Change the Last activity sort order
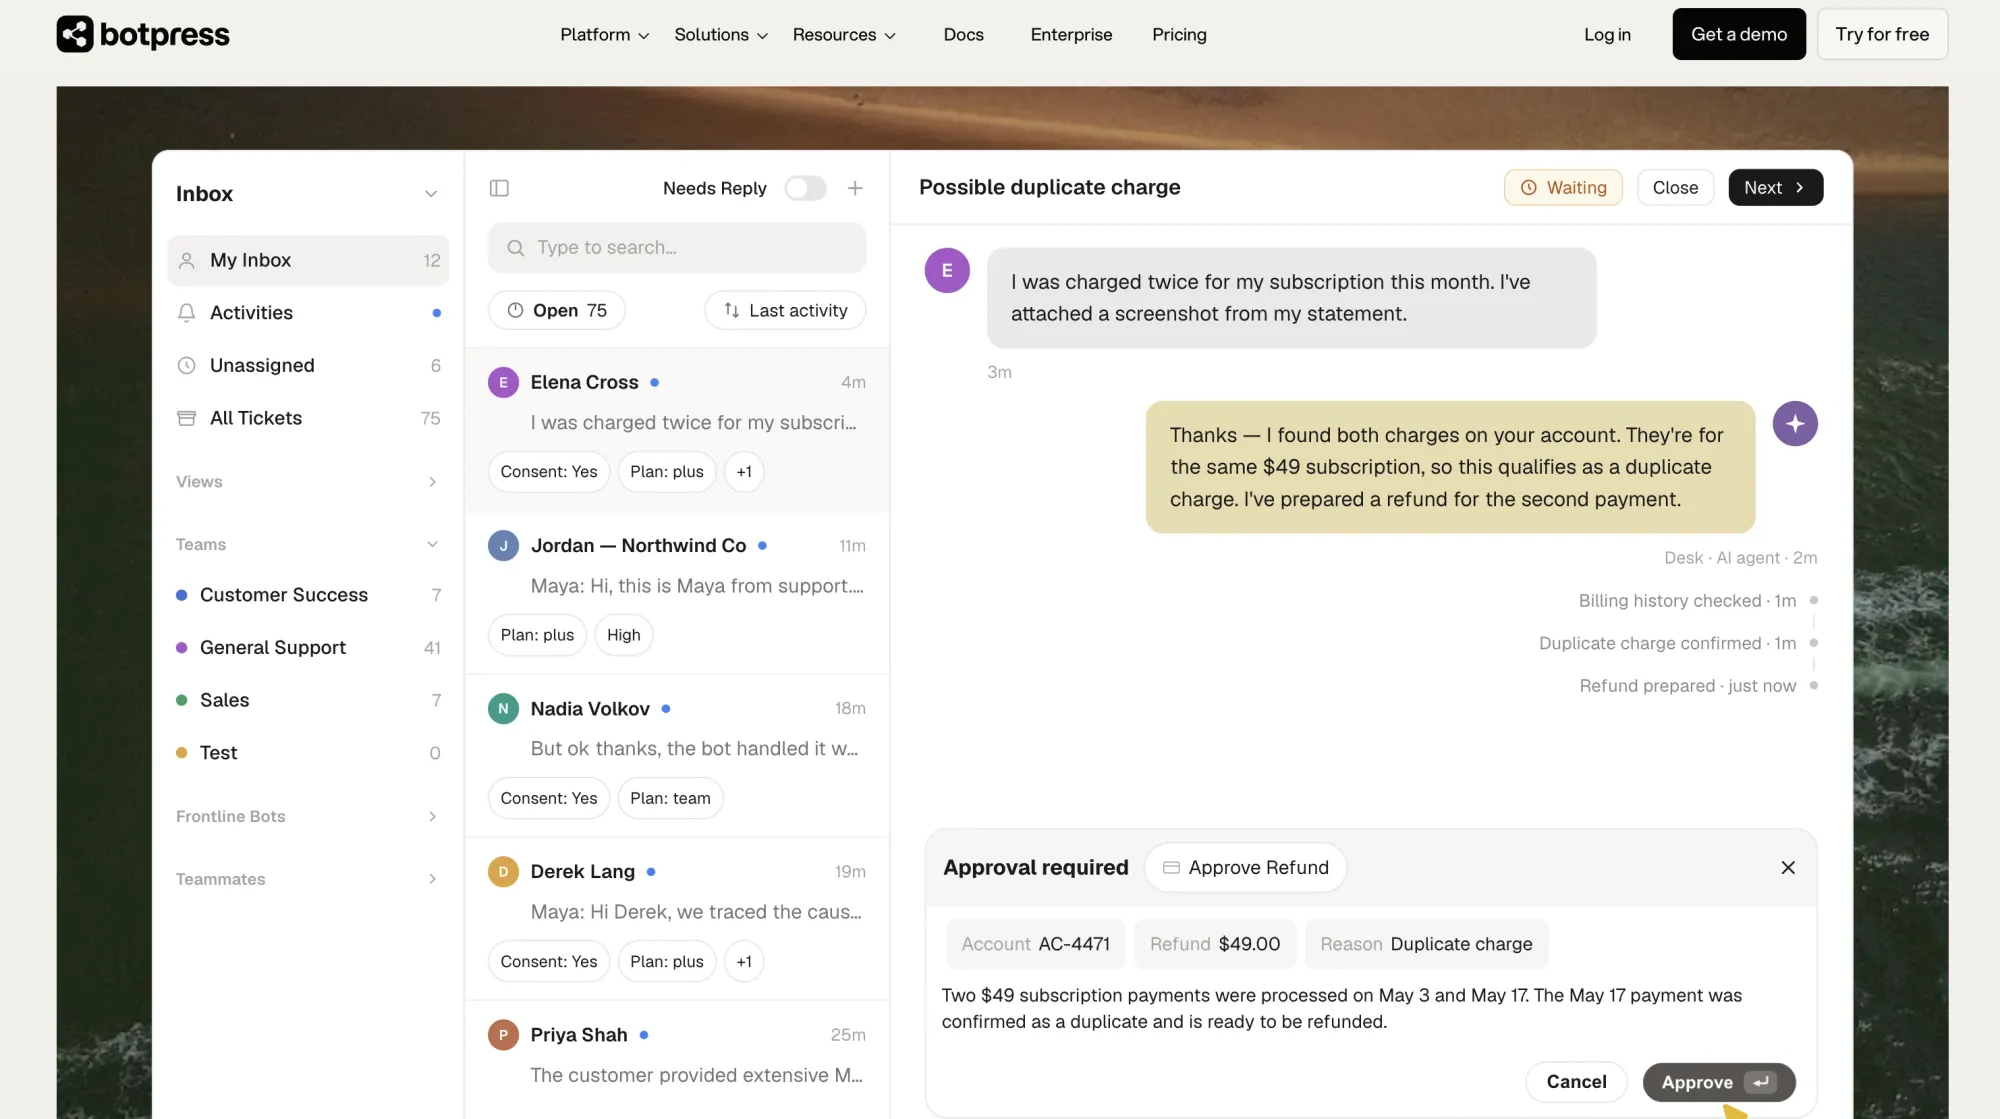 [x=785, y=311]
